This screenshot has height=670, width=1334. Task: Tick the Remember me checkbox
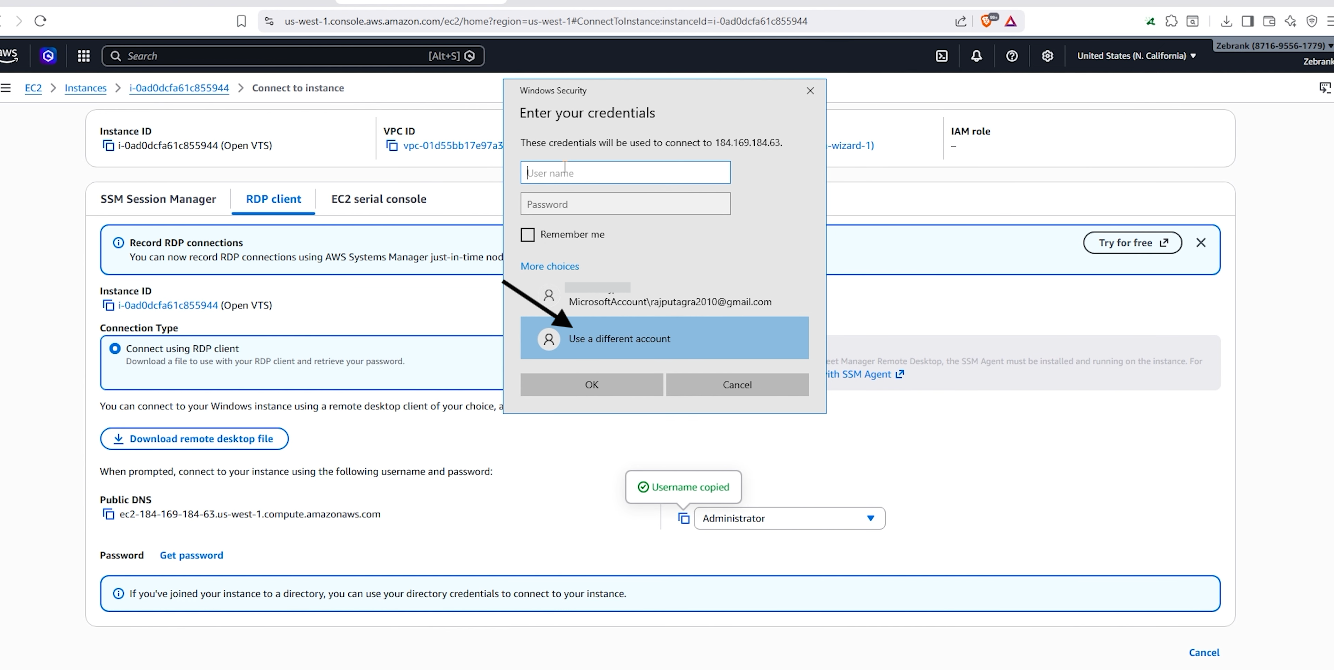click(528, 235)
